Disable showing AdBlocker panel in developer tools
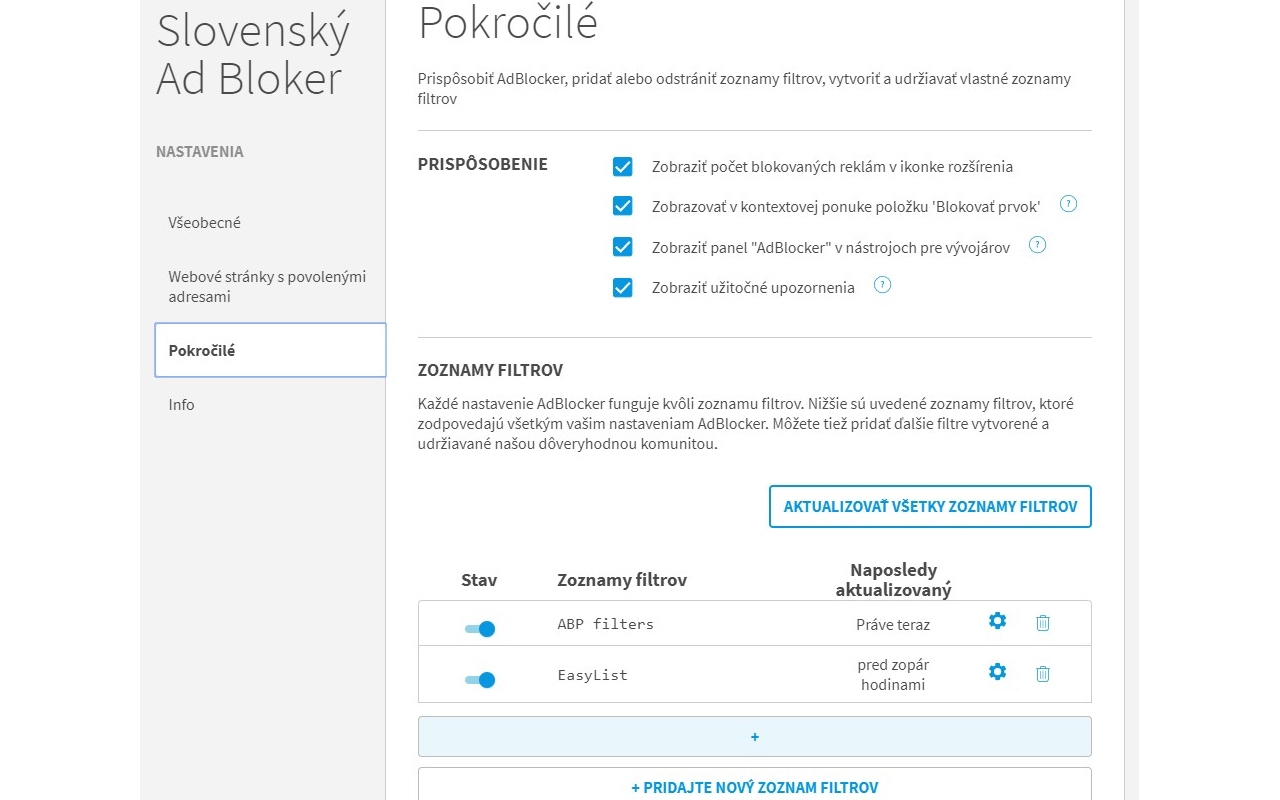The height and width of the screenshot is (800, 1280). (623, 246)
